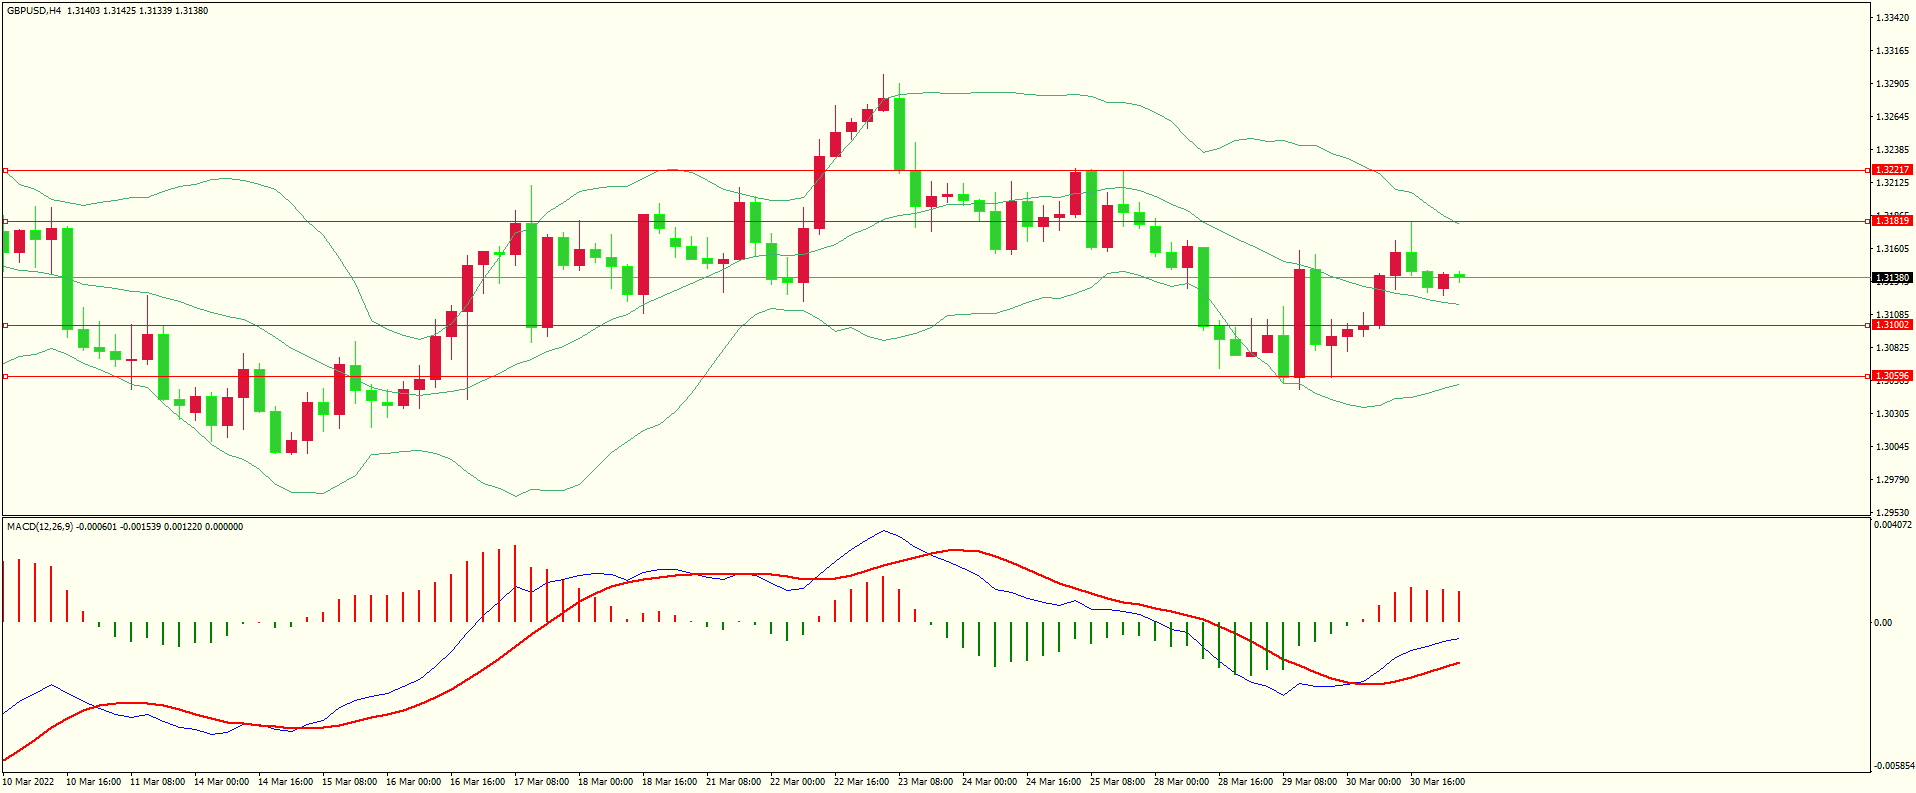Click the MACD(12,26,9) indicator label
Screen dimensions: 1916x793
coord(40,527)
